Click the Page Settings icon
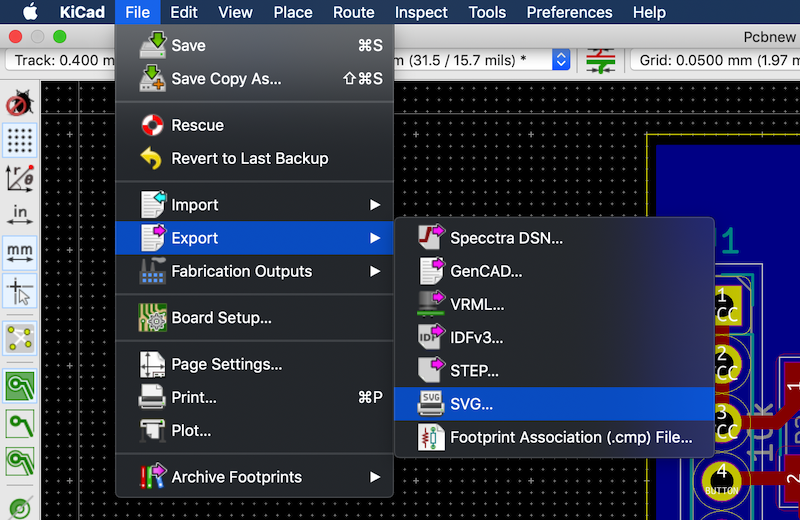800x520 pixels. coord(153,364)
